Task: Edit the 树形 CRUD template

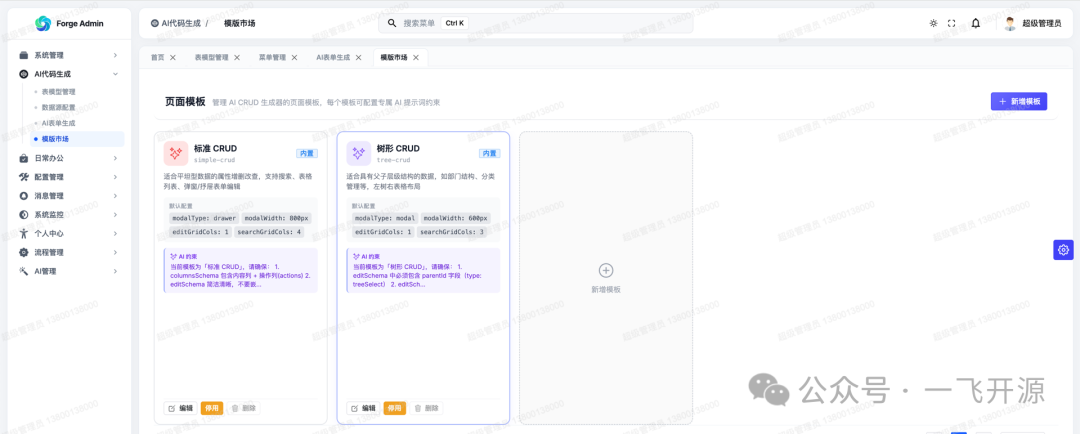Action: tap(364, 409)
